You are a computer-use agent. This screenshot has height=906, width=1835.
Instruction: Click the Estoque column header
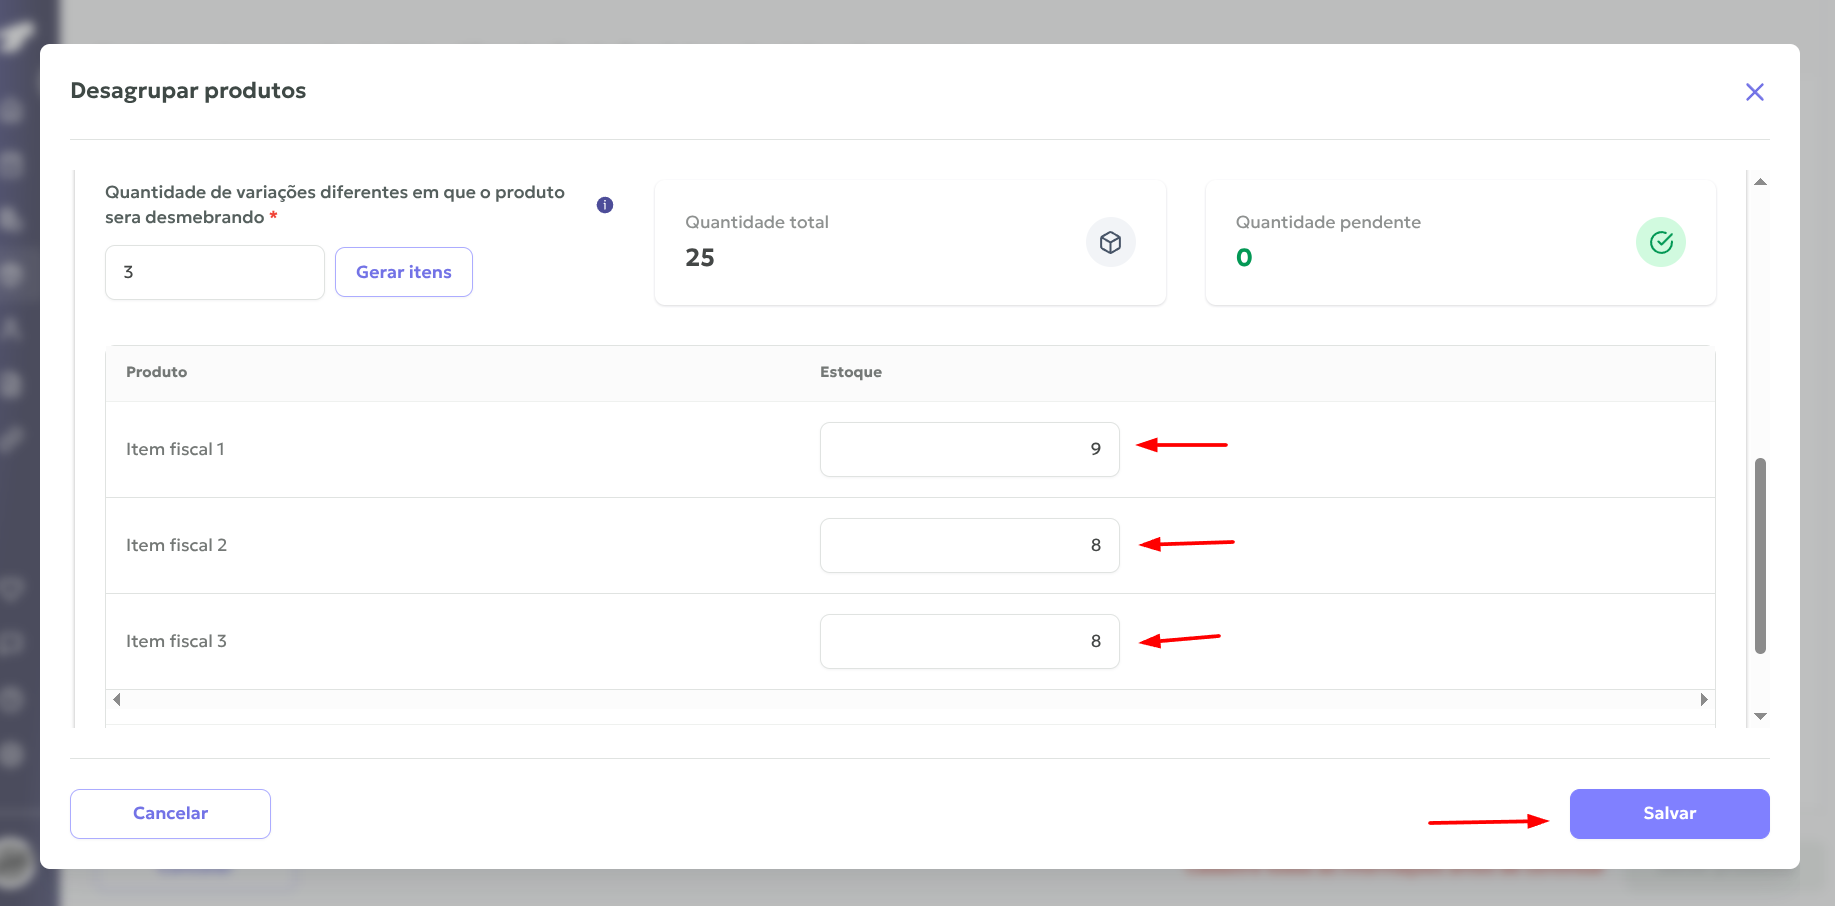pyautogui.click(x=851, y=372)
